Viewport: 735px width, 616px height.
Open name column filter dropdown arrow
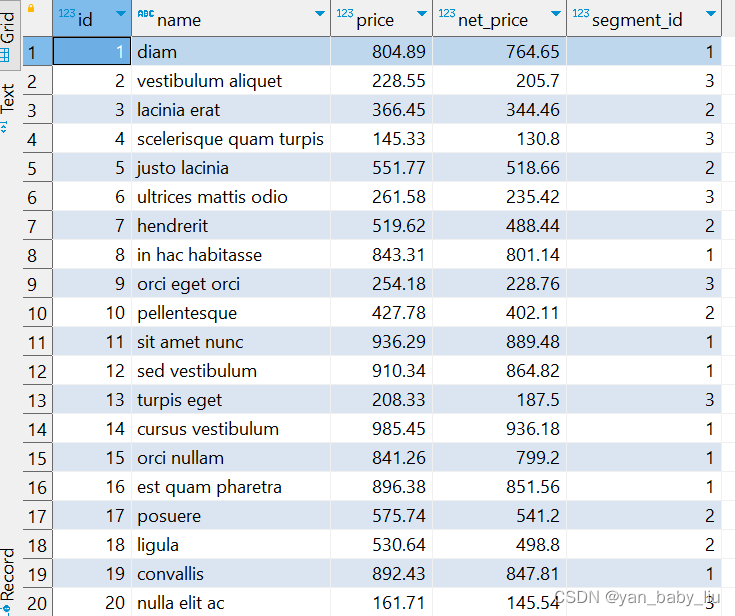[x=320, y=14]
